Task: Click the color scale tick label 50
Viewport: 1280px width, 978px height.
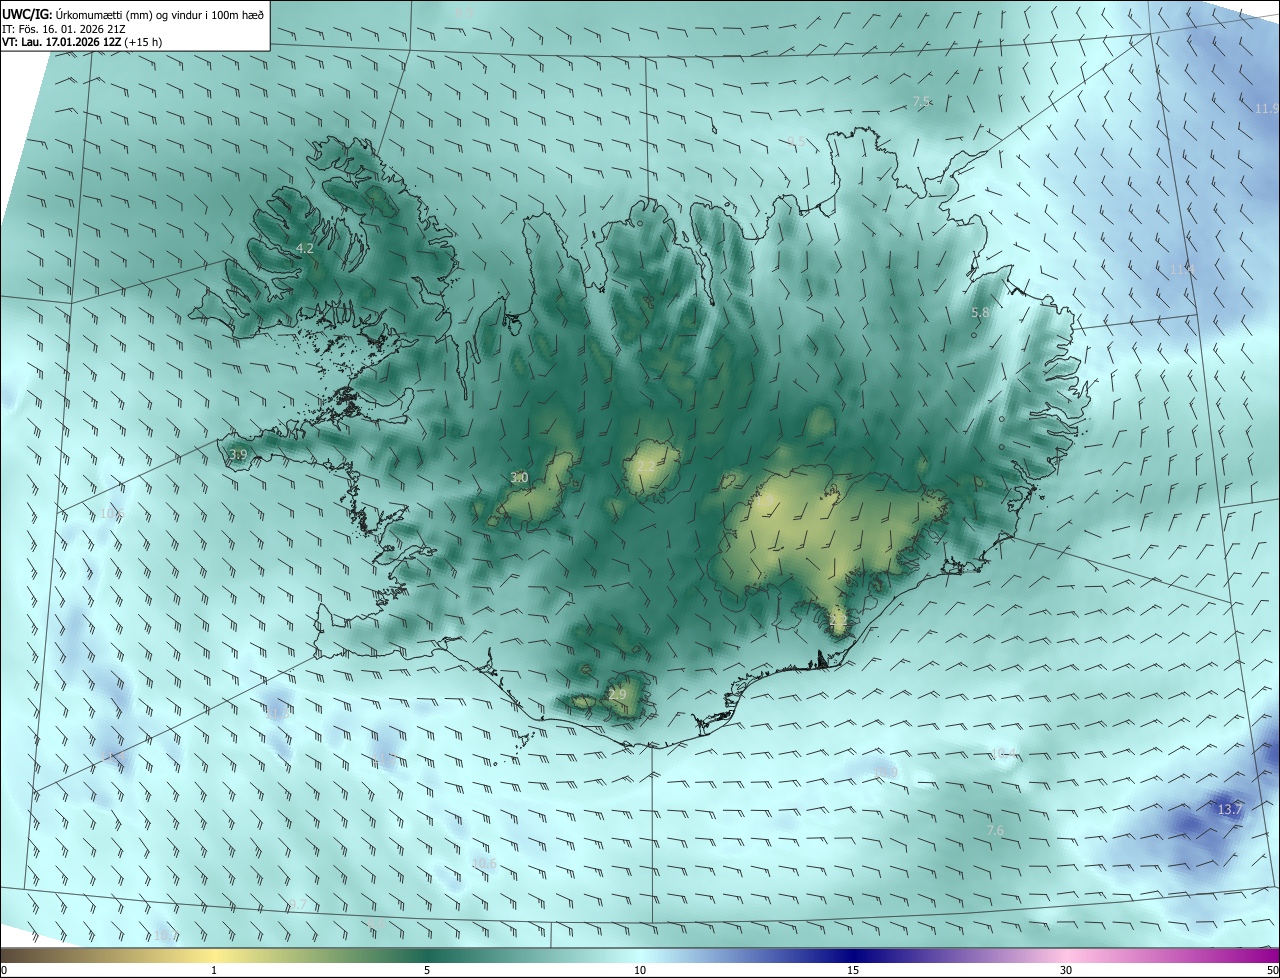Action: [x=1272, y=971]
